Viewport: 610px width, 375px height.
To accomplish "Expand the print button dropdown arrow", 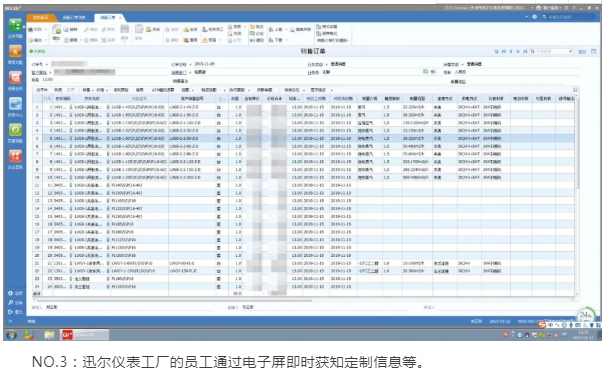I will [x=46, y=30].
